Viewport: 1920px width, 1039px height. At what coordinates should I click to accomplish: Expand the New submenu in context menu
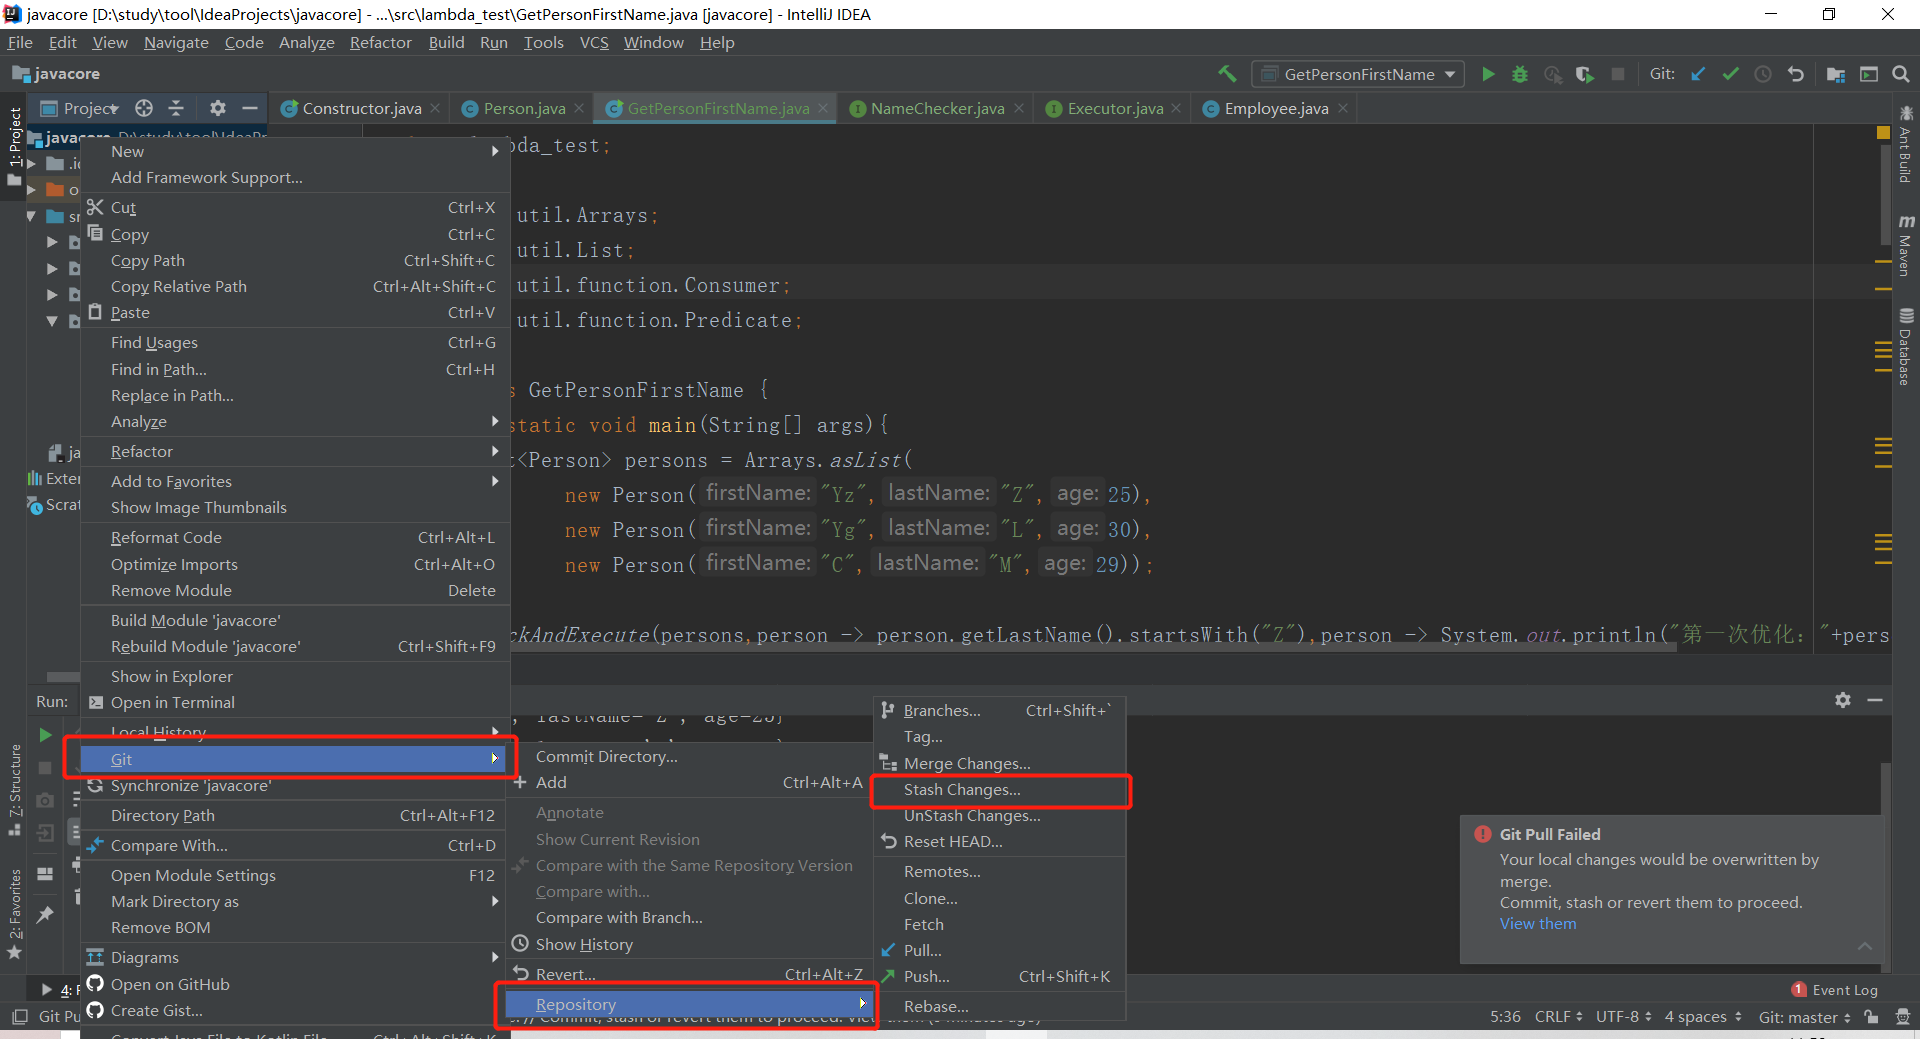pyautogui.click(x=295, y=151)
